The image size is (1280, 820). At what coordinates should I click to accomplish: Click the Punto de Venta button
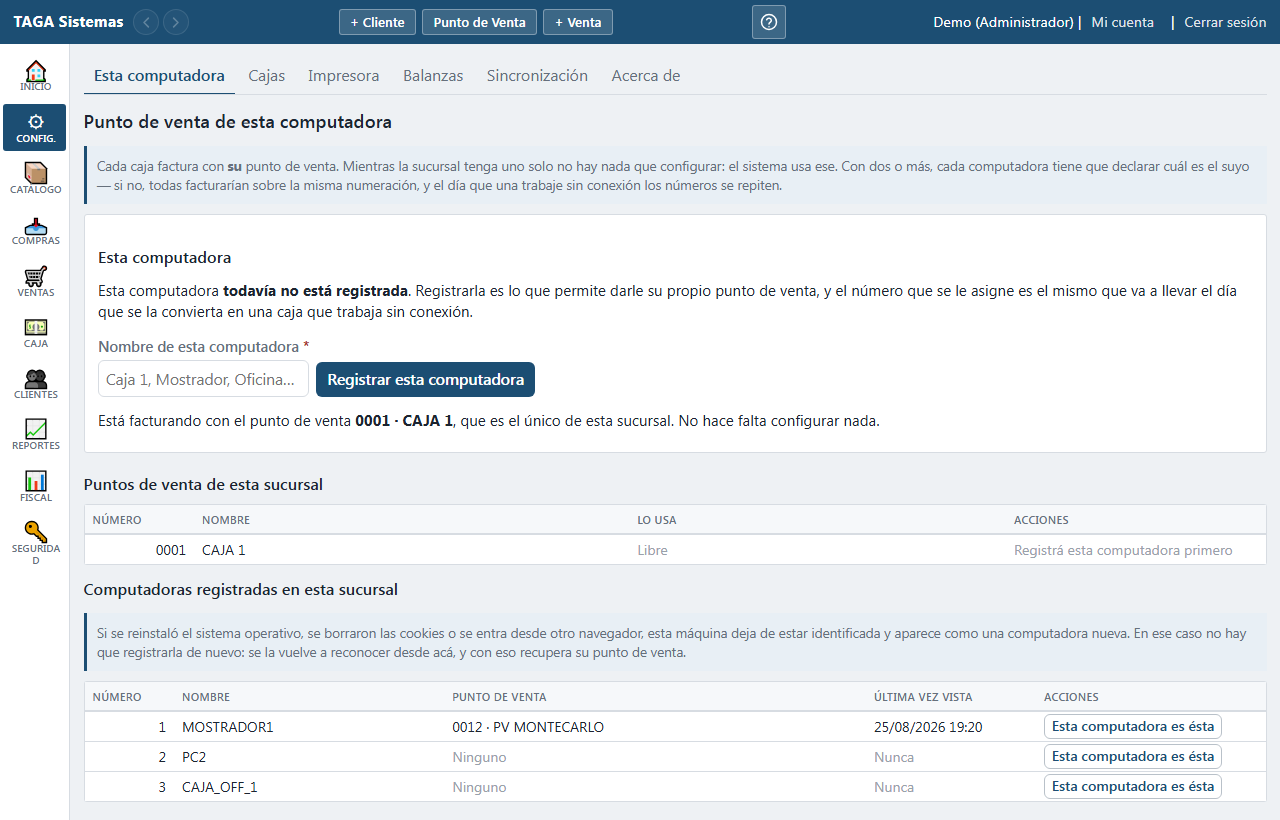pos(480,22)
